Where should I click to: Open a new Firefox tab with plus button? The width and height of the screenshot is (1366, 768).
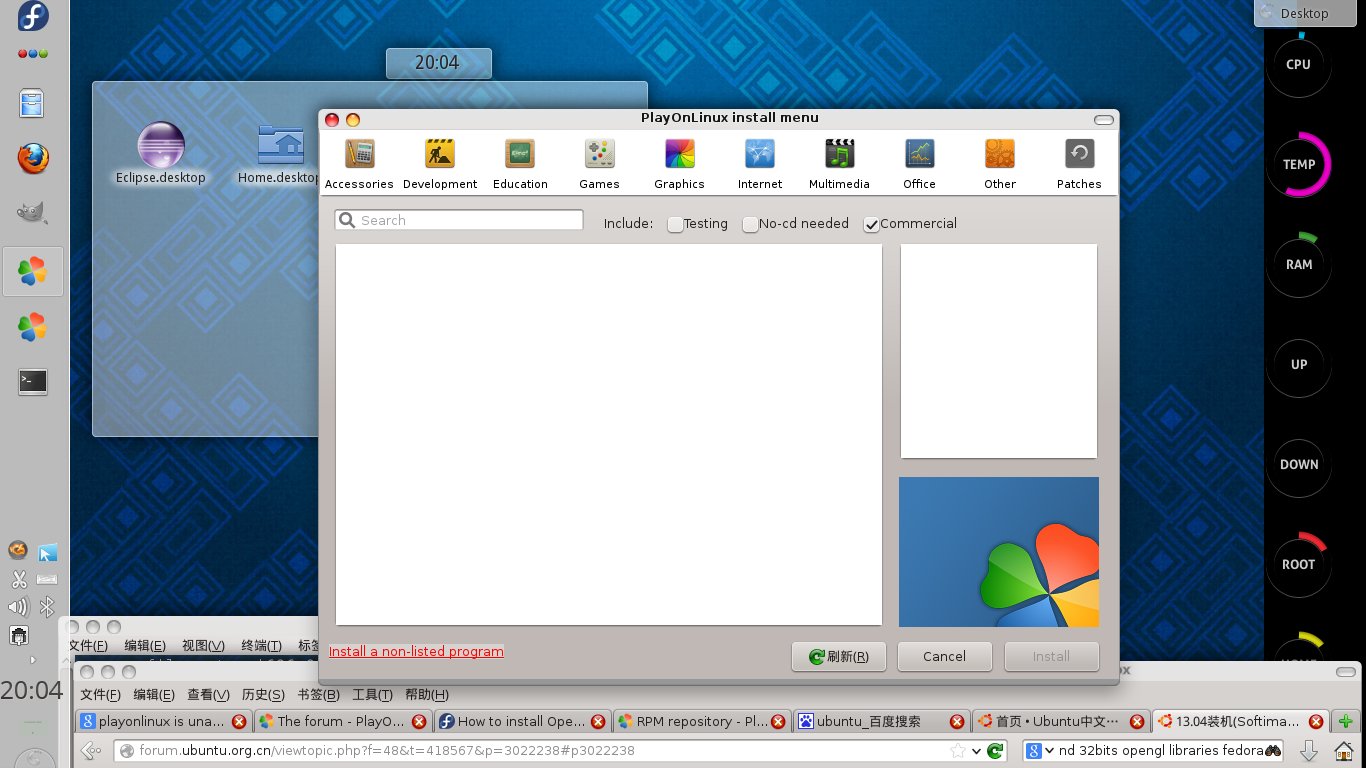[1346, 721]
